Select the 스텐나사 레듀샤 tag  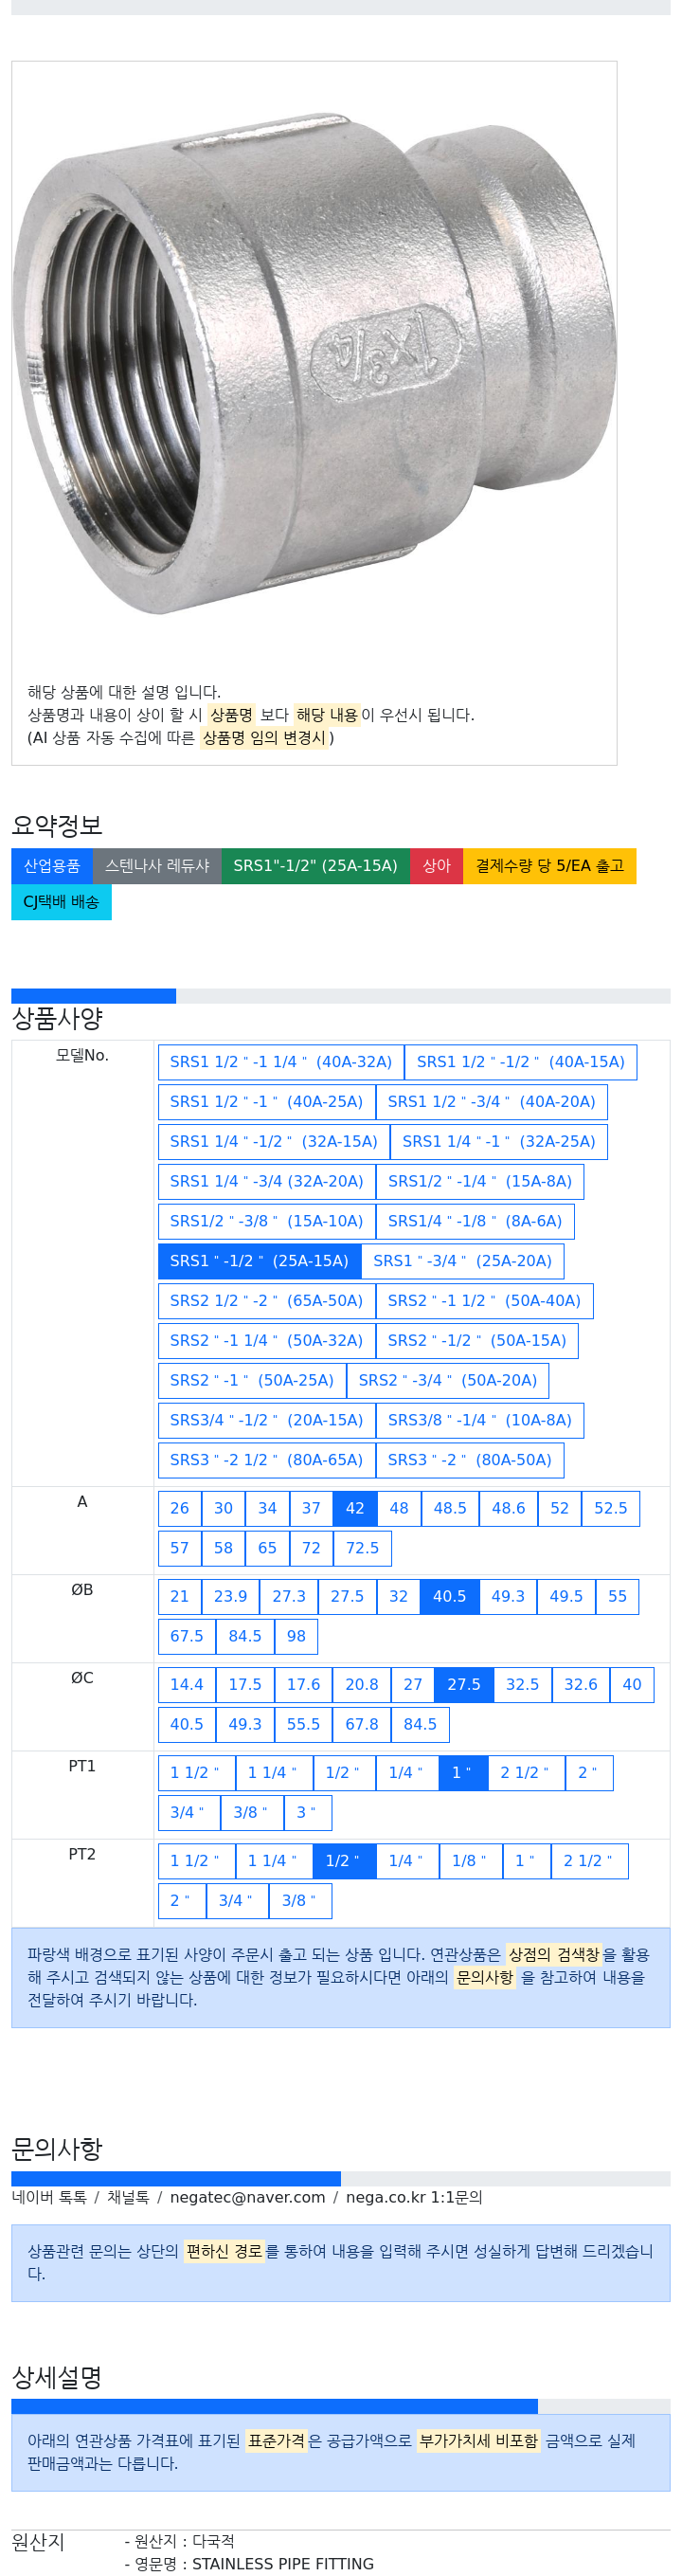(157, 865)
